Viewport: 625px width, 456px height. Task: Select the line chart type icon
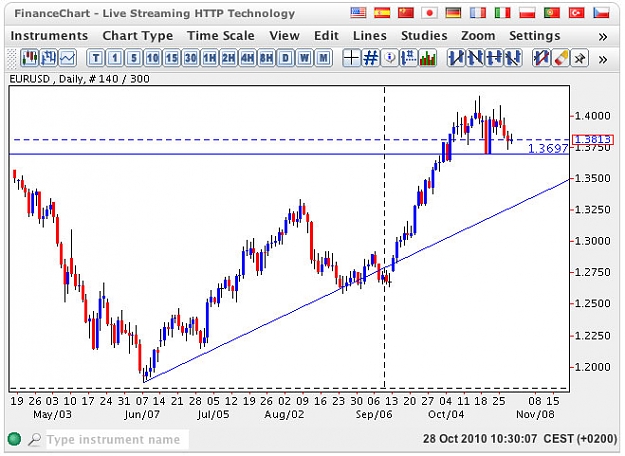pos(68,58)
